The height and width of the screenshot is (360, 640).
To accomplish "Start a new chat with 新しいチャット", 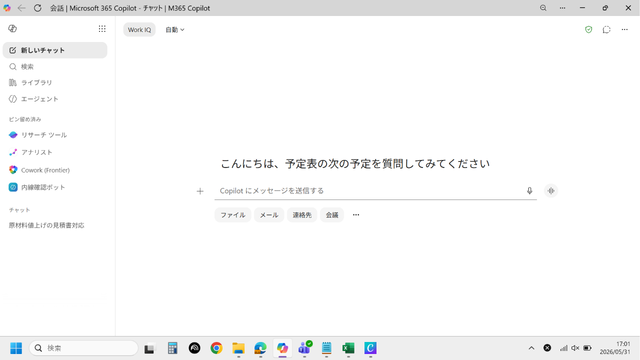I will pyautogui.click(x=55, y=50).
